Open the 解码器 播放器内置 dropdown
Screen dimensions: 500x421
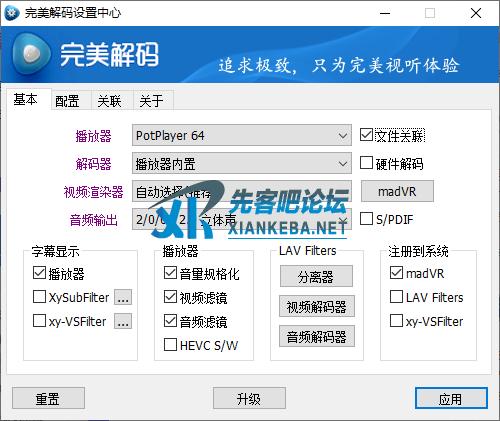coord(242,163)
